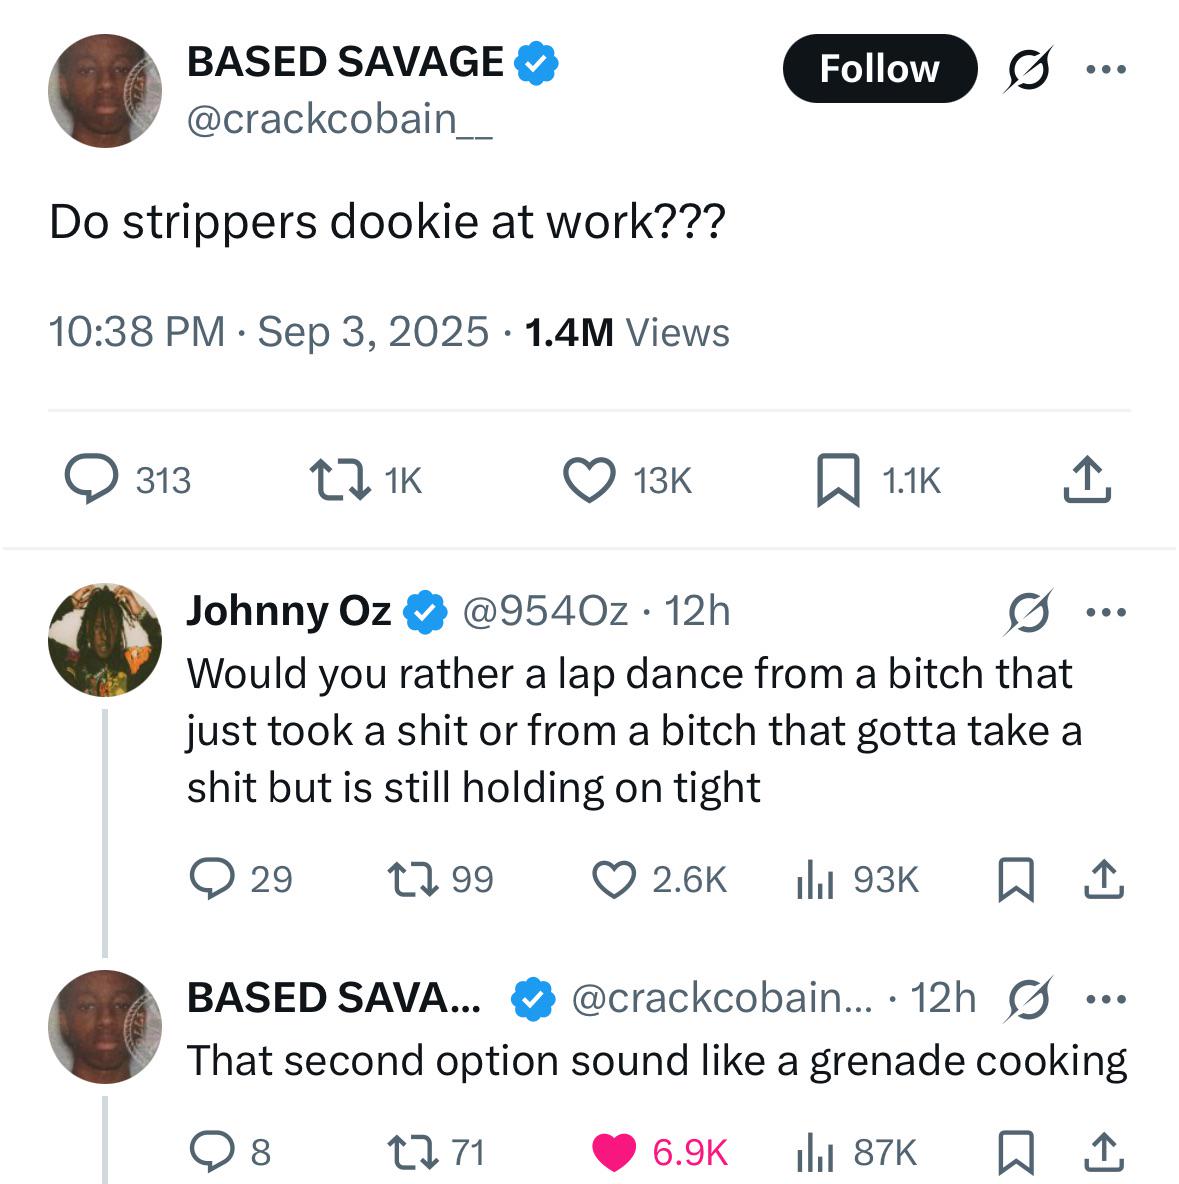1179x1184 pixels.
Task: Open more options on Johnny Oz reply
Action: 1106,610
